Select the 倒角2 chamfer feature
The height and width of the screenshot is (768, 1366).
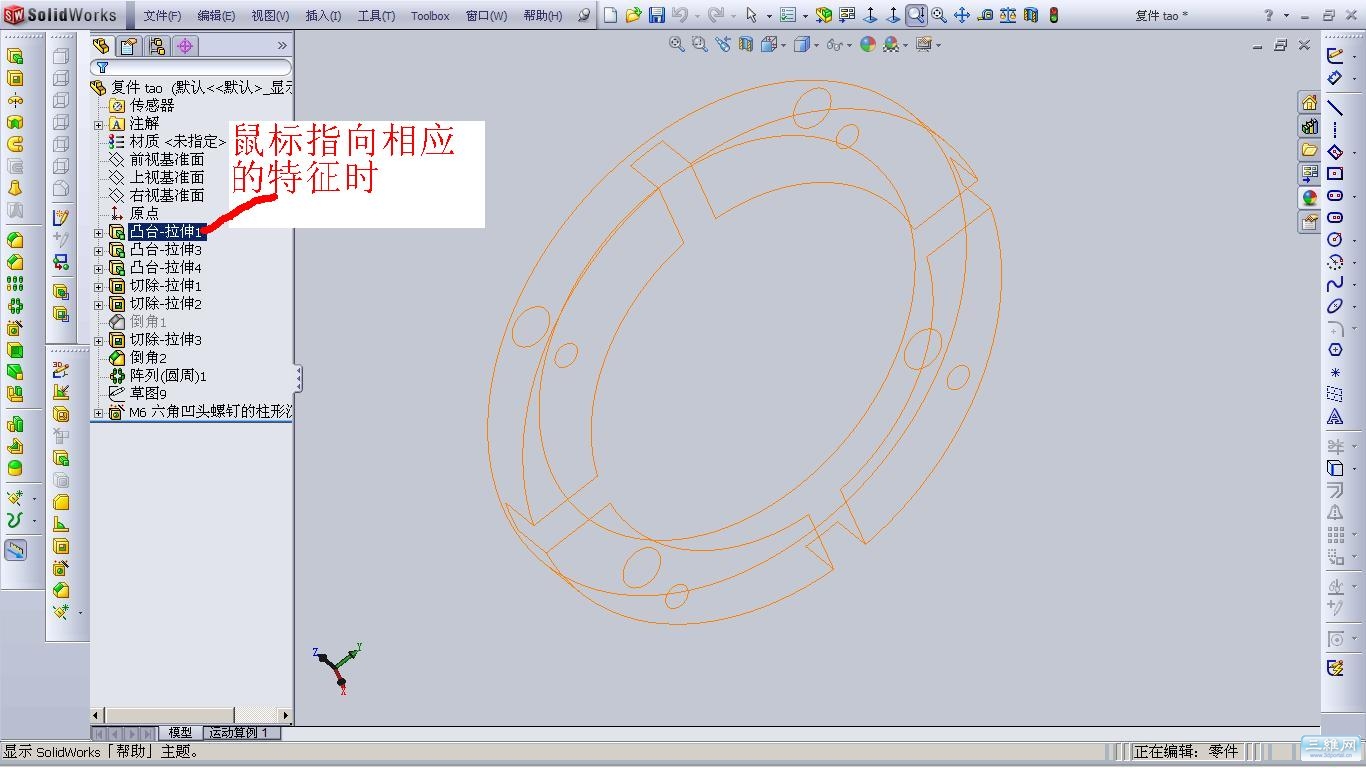click(148, 357)
